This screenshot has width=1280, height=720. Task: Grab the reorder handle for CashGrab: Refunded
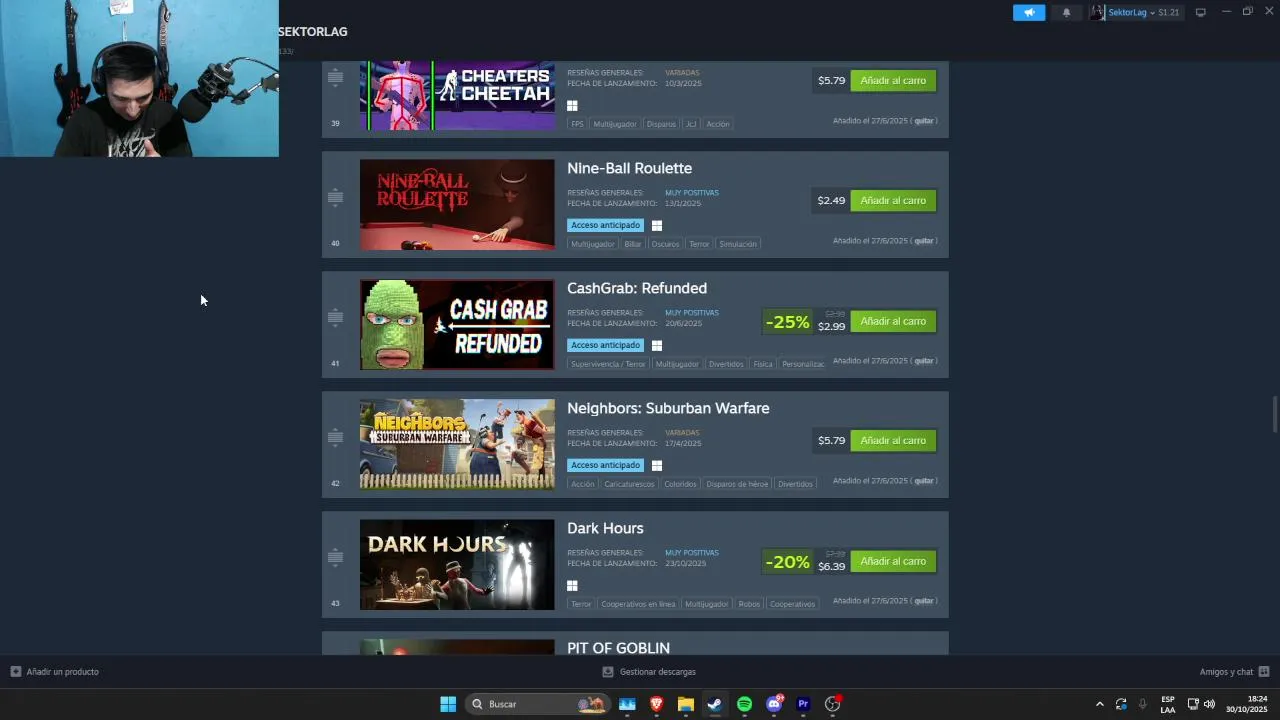pyautogui.click(x=335, y=317)
